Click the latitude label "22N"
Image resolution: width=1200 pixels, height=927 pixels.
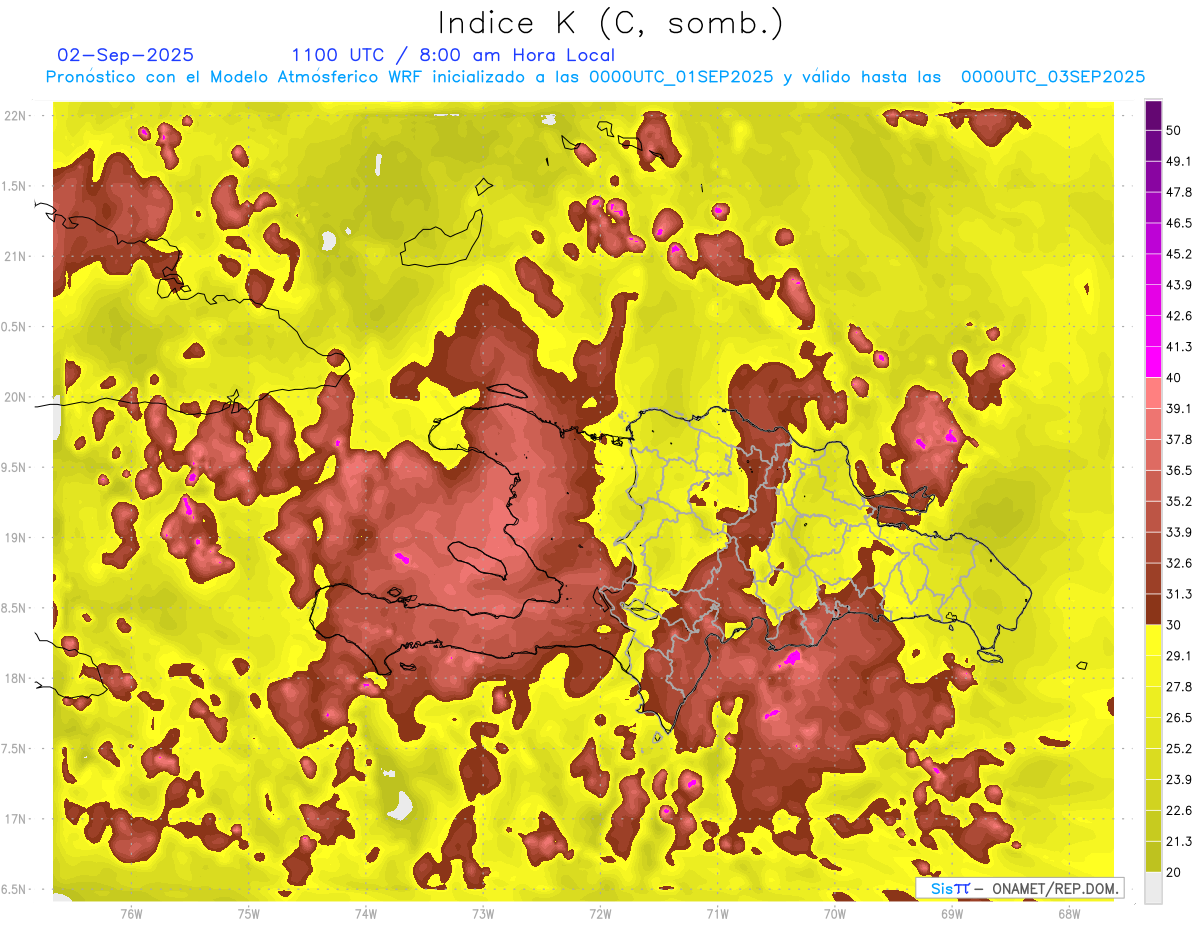click(15, 116)
